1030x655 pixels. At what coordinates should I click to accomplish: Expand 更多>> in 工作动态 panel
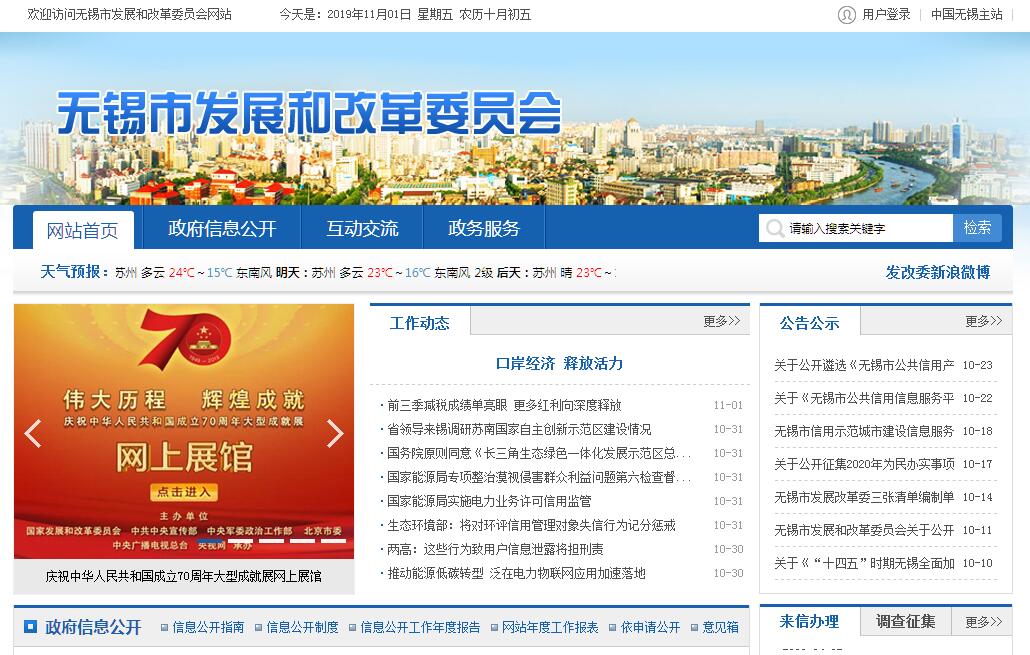point(721,321)
